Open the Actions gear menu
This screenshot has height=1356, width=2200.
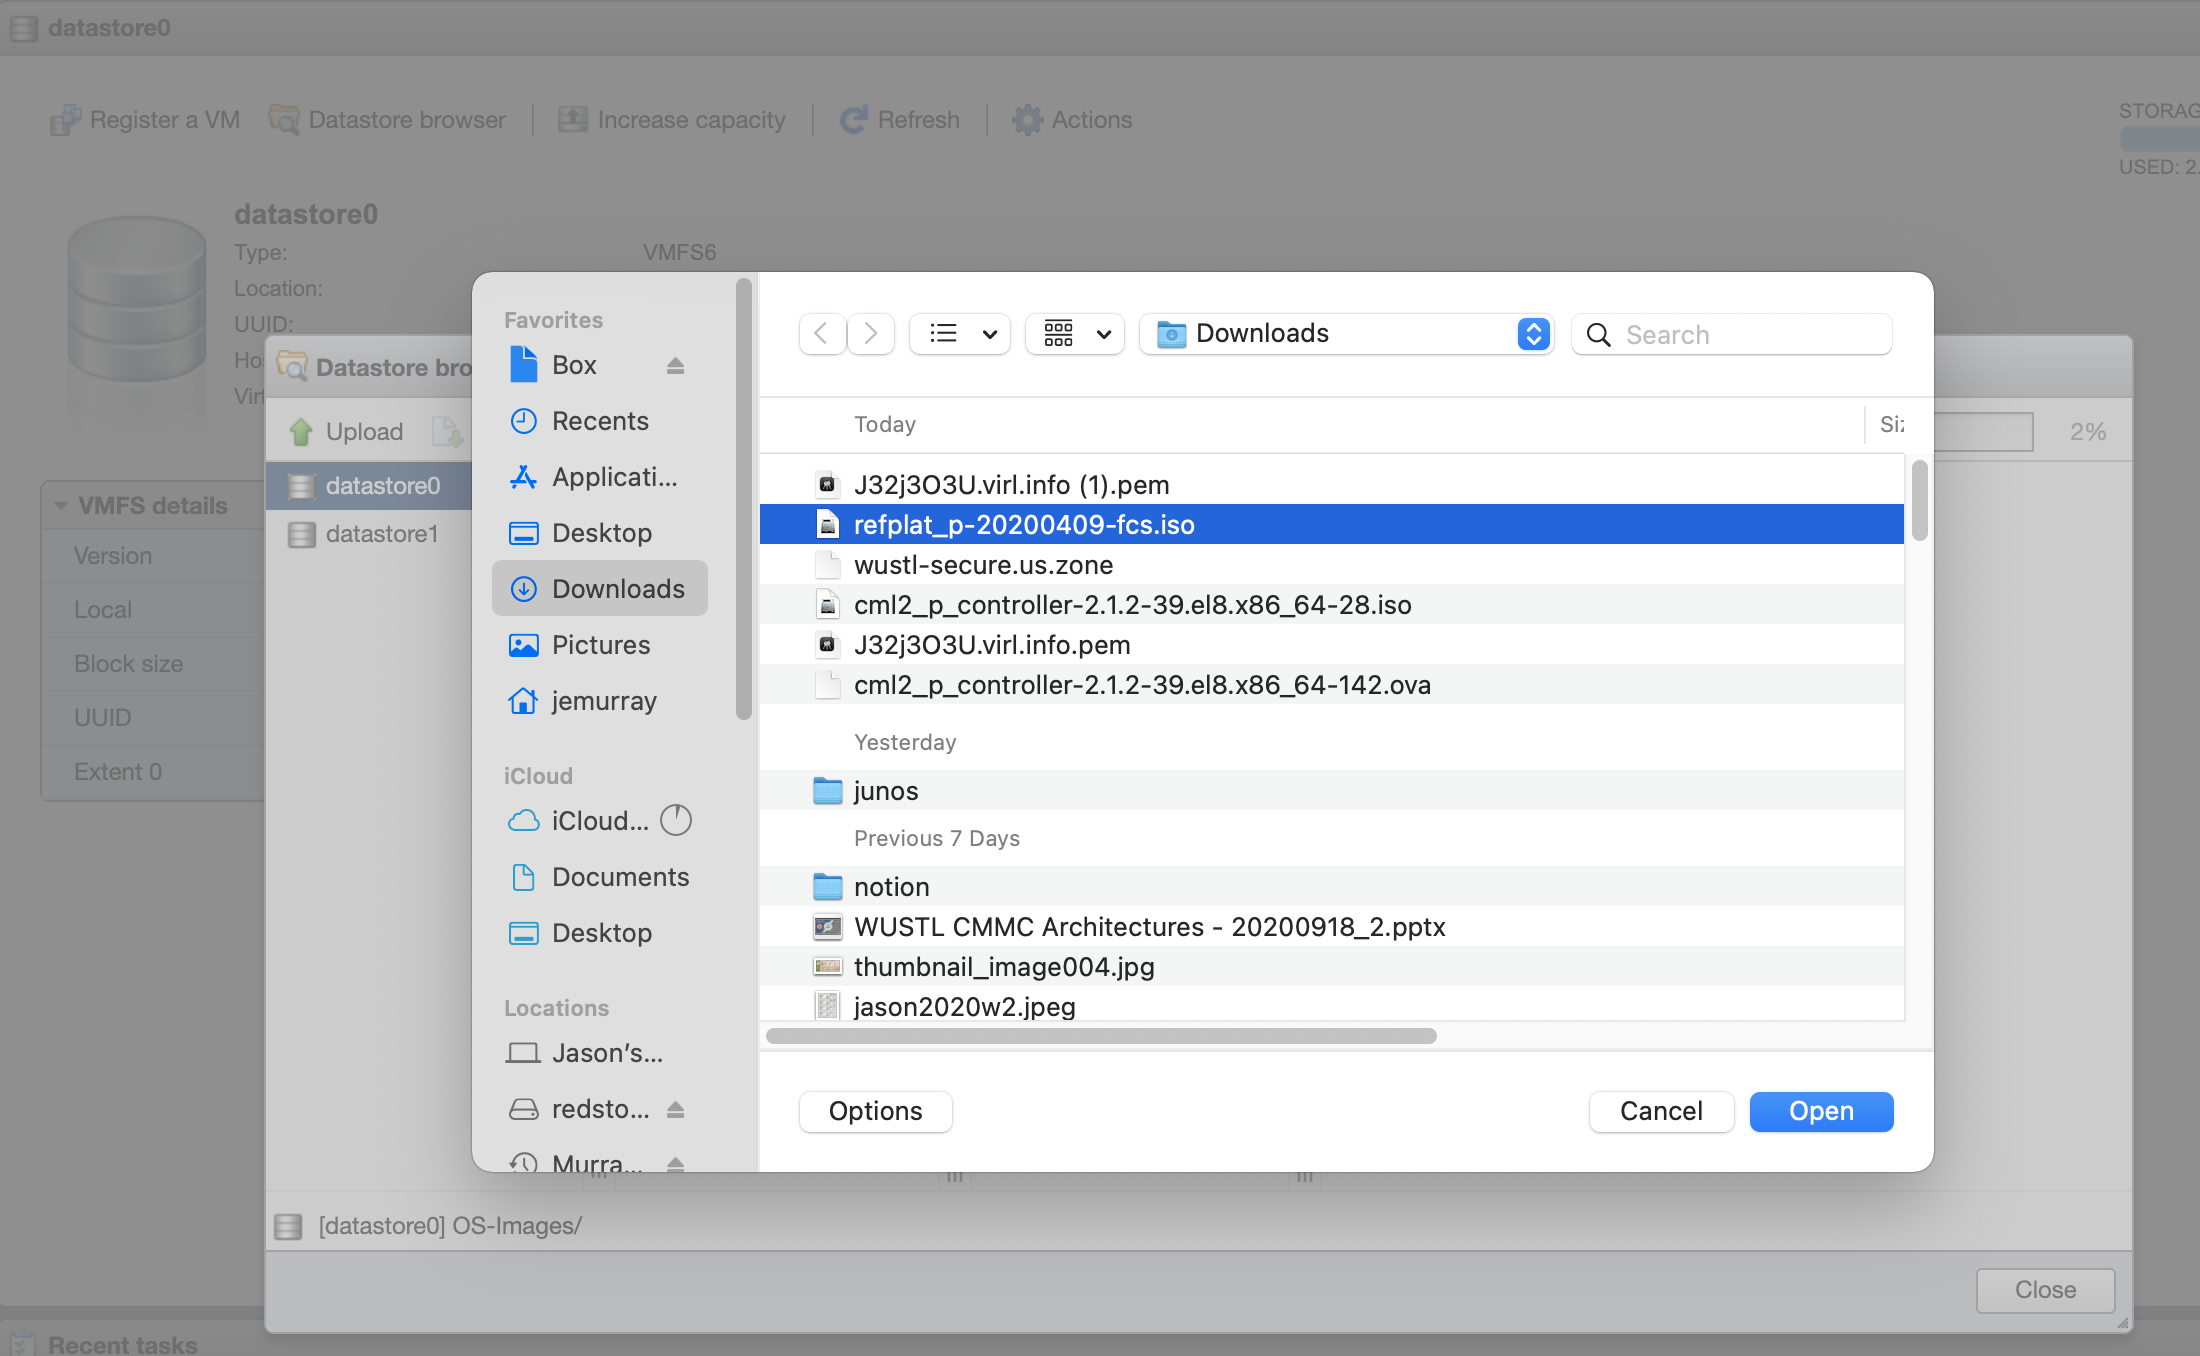coord(1072,120)
